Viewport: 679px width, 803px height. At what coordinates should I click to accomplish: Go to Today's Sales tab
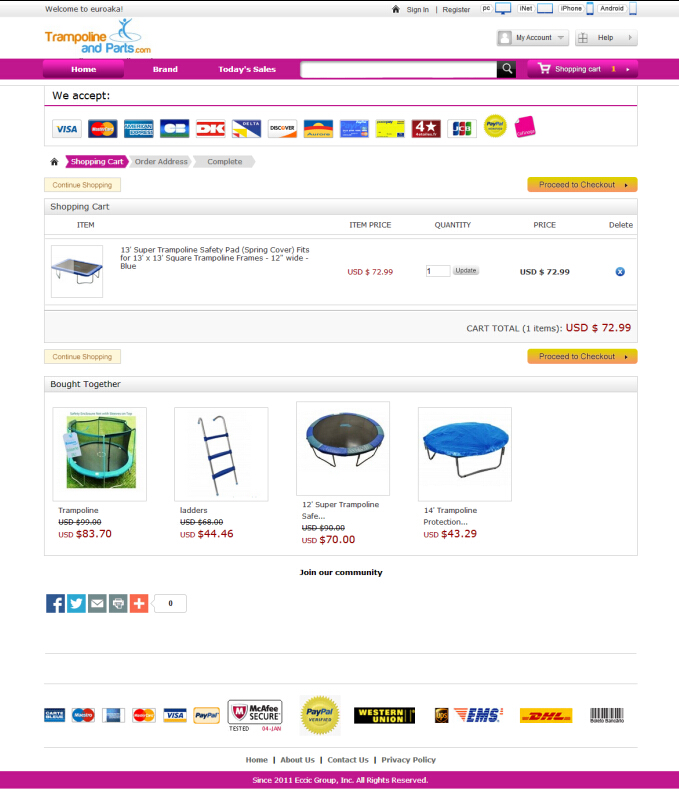247,69
